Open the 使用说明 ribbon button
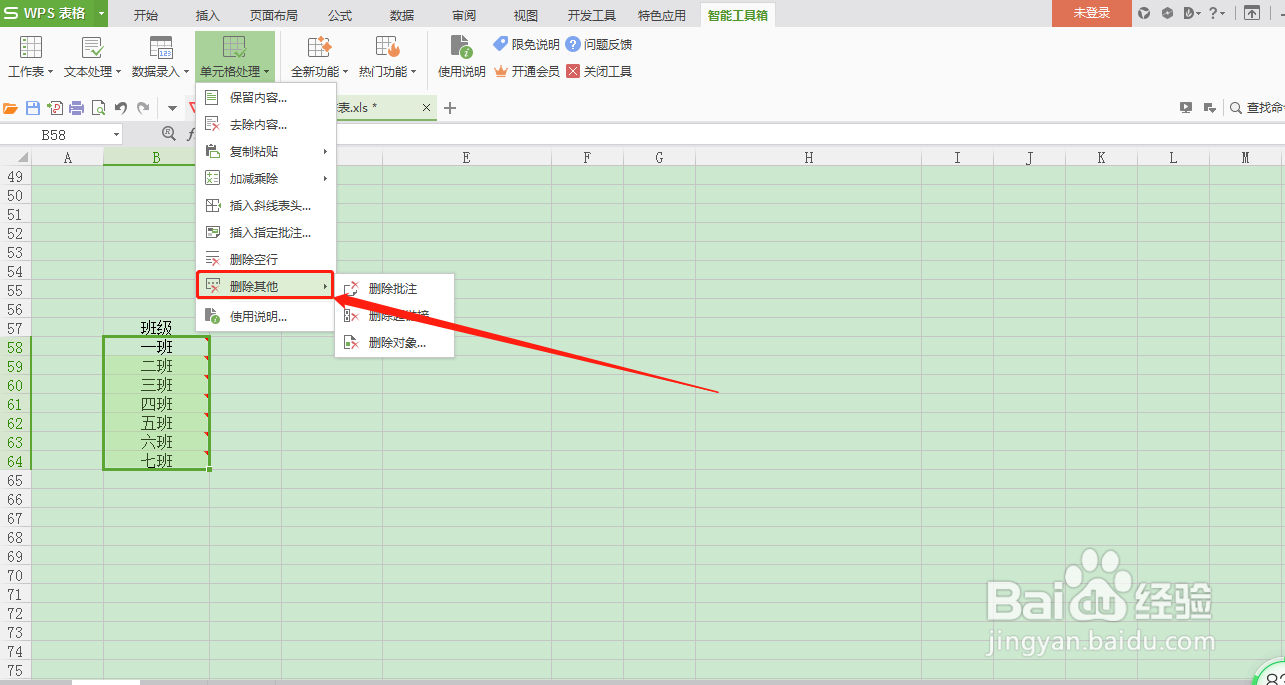Image resolution: width=1285 pixels, height=685 pixels. (x=461, y=57)
